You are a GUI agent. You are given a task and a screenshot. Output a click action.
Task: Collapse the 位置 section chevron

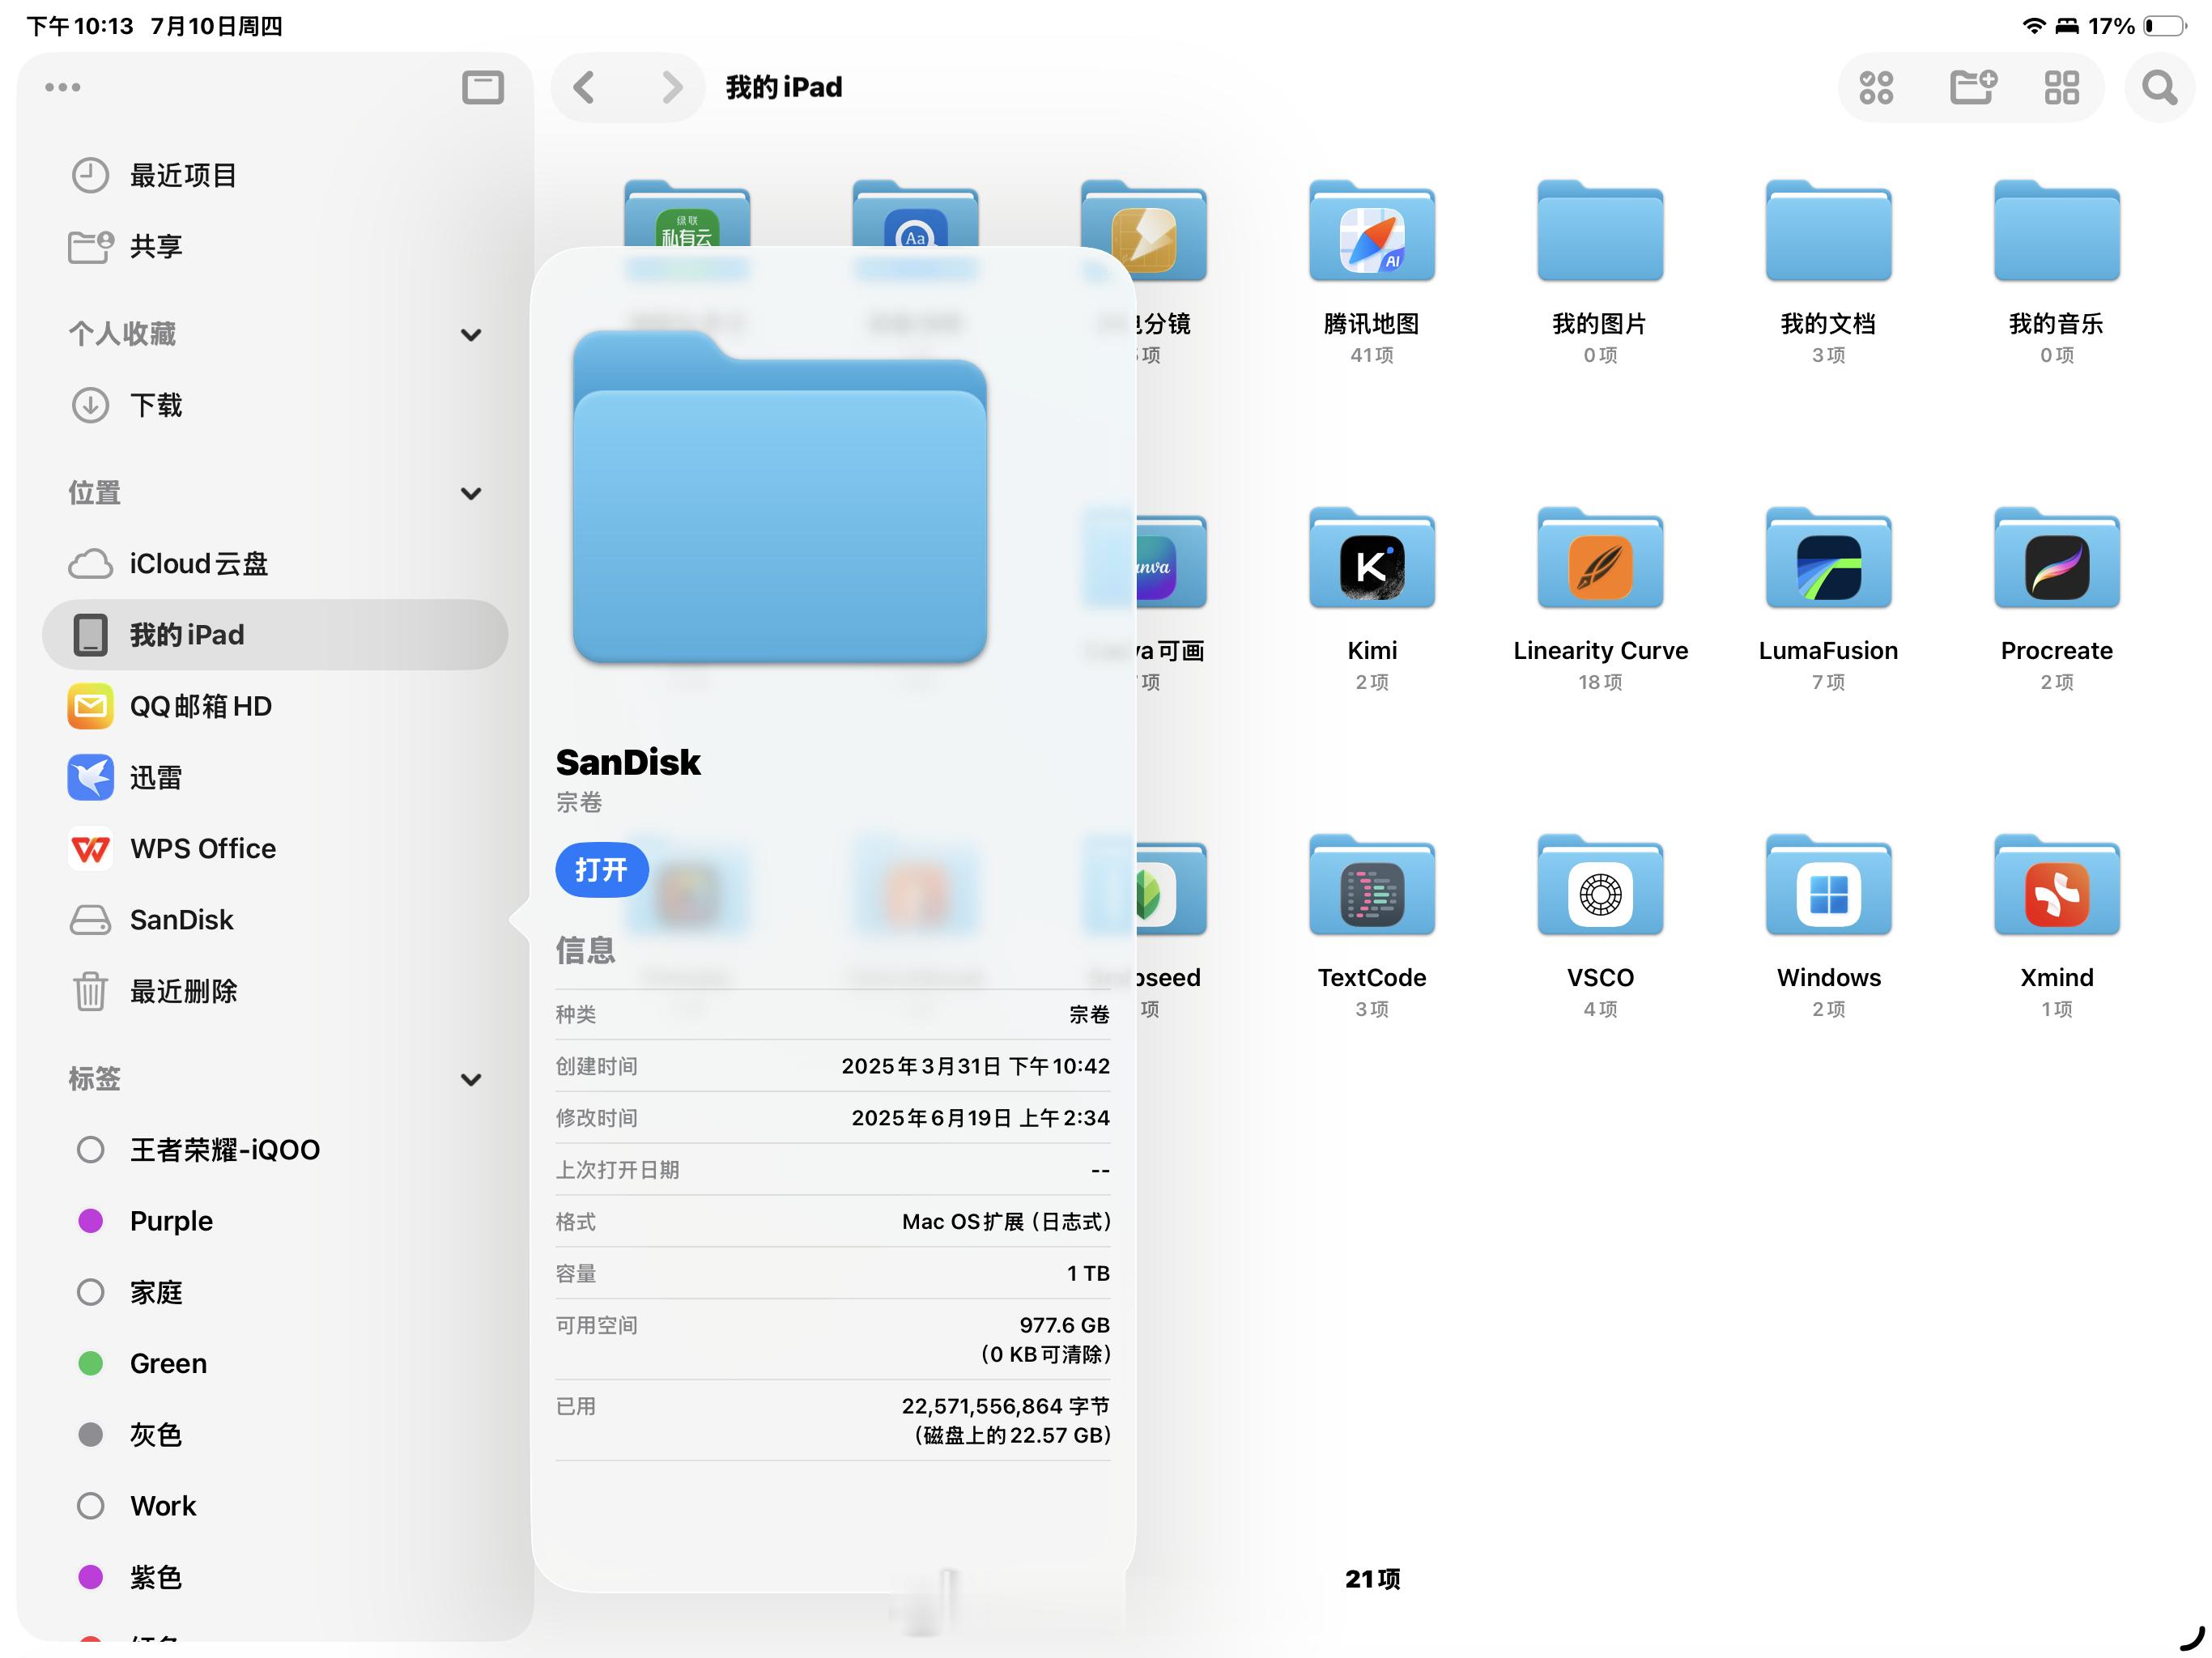(471, 493)
